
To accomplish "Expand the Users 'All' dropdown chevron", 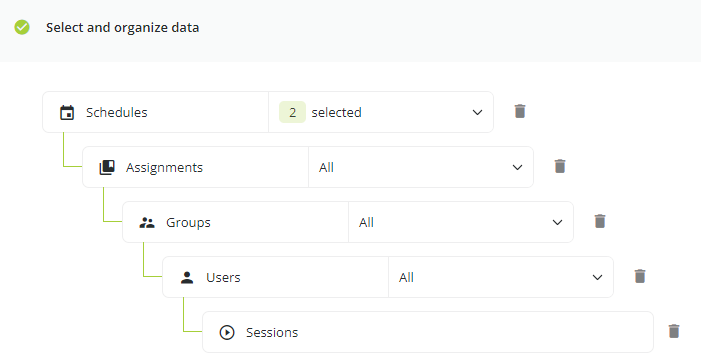I will (597, 278).
